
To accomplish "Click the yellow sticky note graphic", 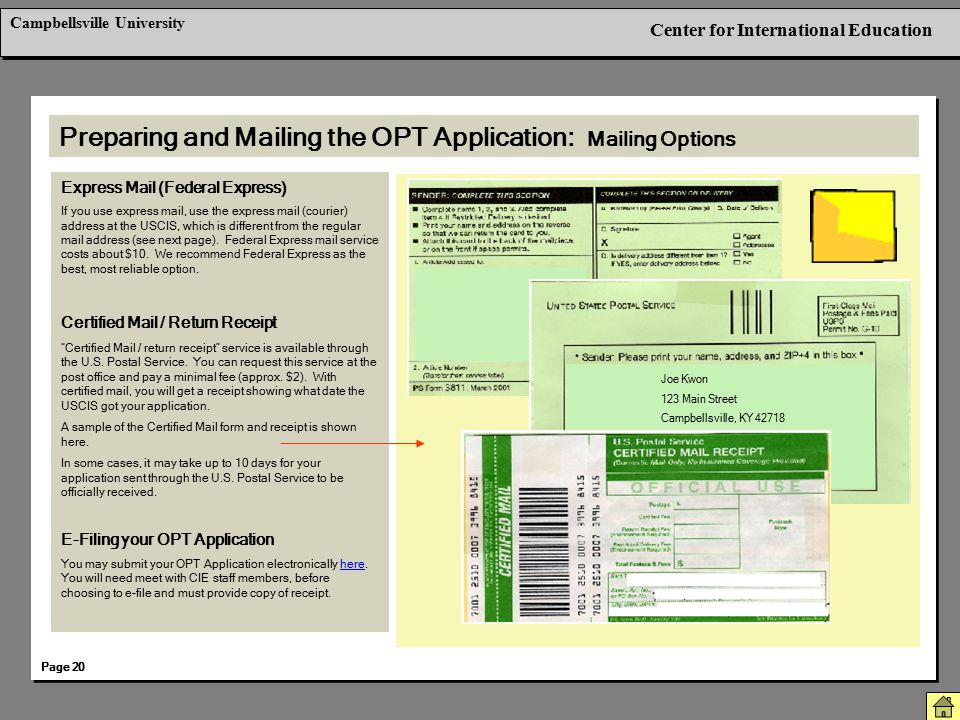I will pyautogui.click(x=853, y=226).
